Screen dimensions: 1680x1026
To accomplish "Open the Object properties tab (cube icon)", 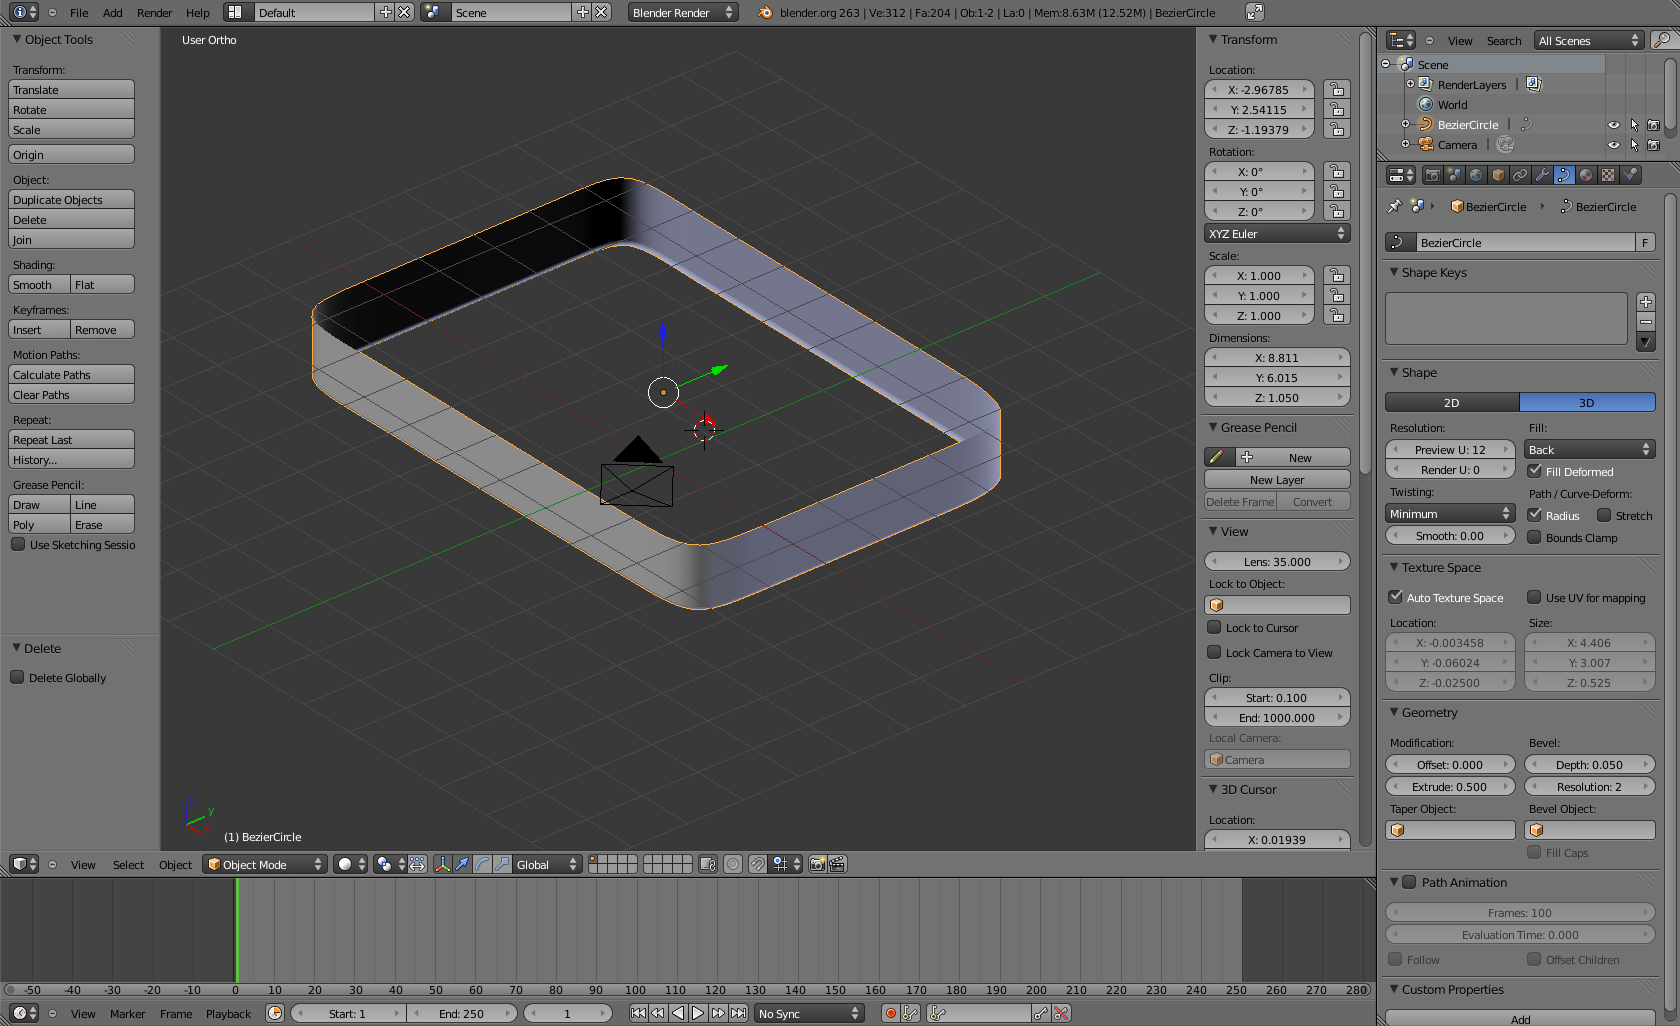I will pyautogui.click(x=1498, y=175).
